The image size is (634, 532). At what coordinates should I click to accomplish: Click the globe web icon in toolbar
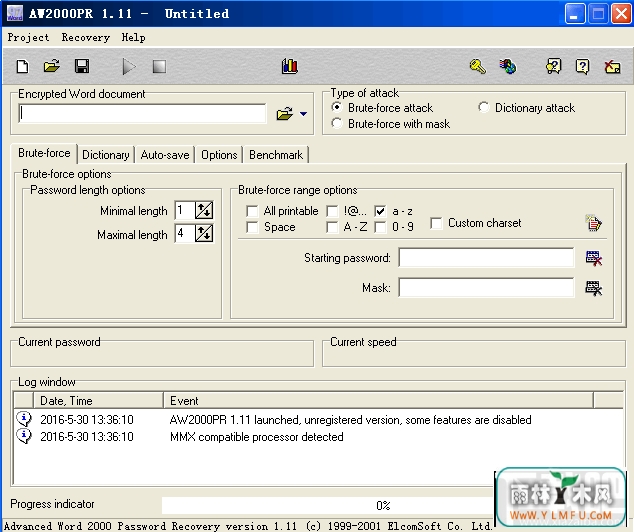(x=508, y=66)
